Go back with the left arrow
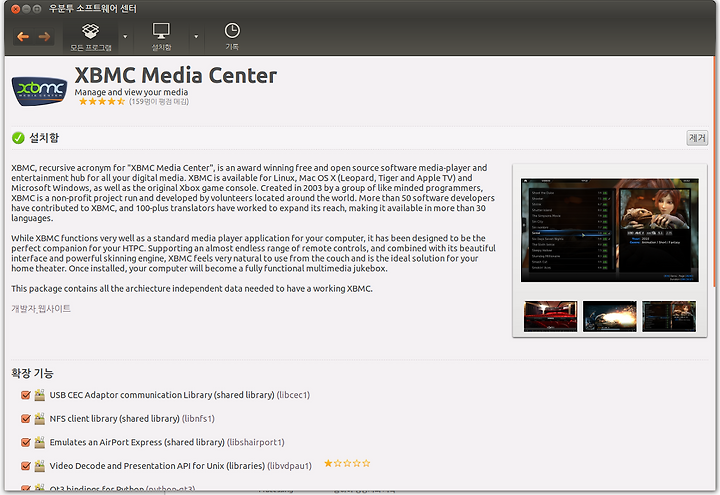 pyautogui.click(x=23, y=37)
